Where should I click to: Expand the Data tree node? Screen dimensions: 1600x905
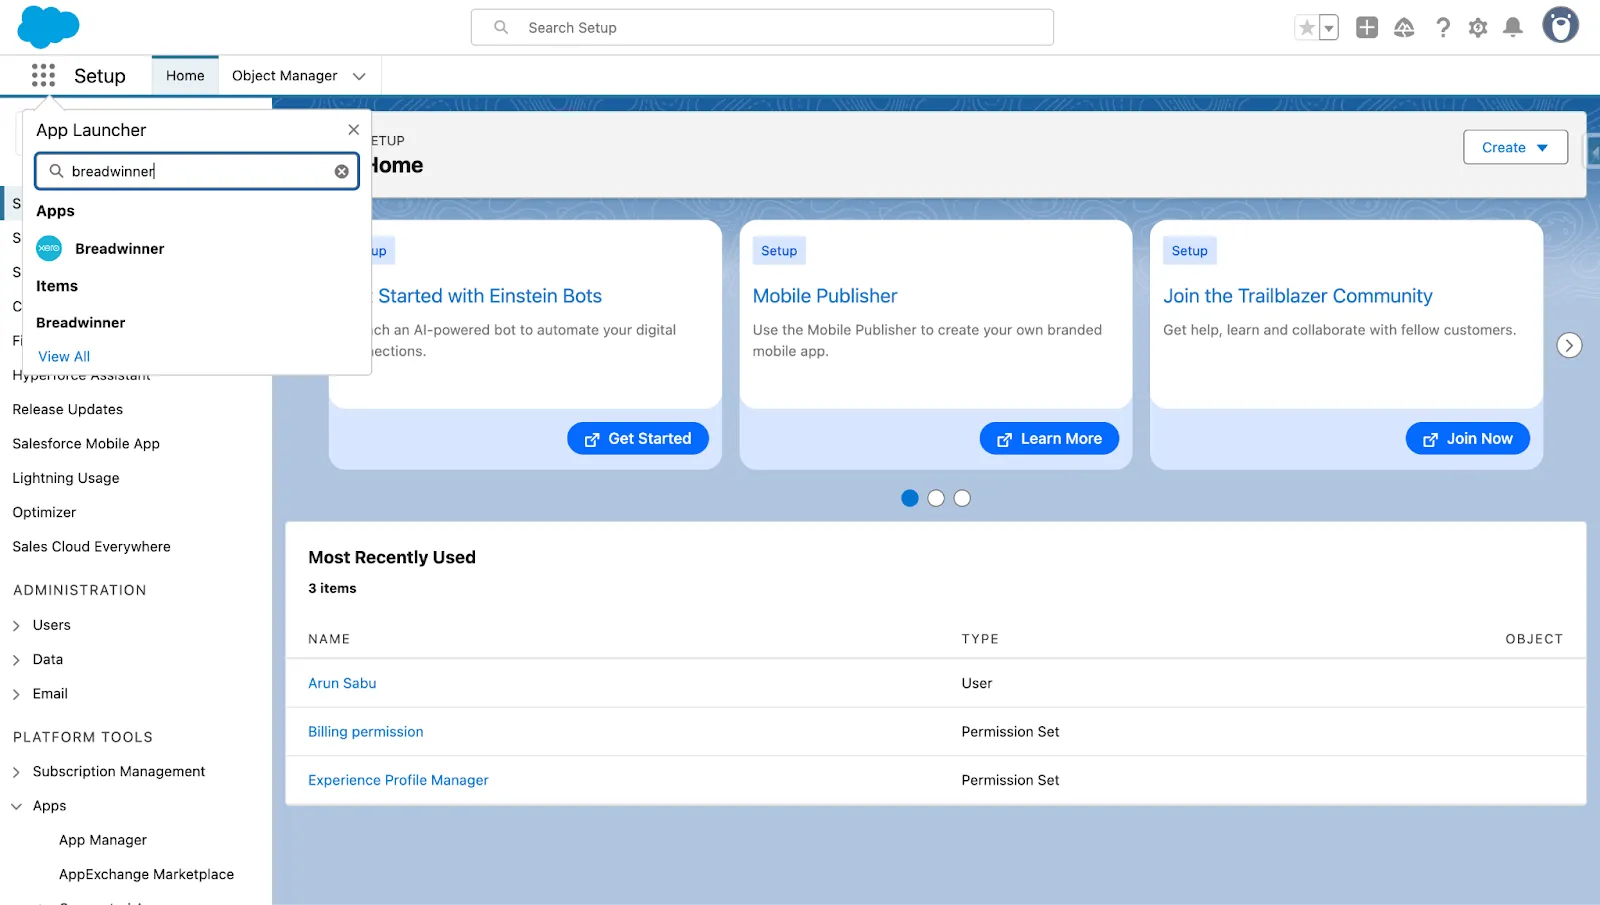16,660
